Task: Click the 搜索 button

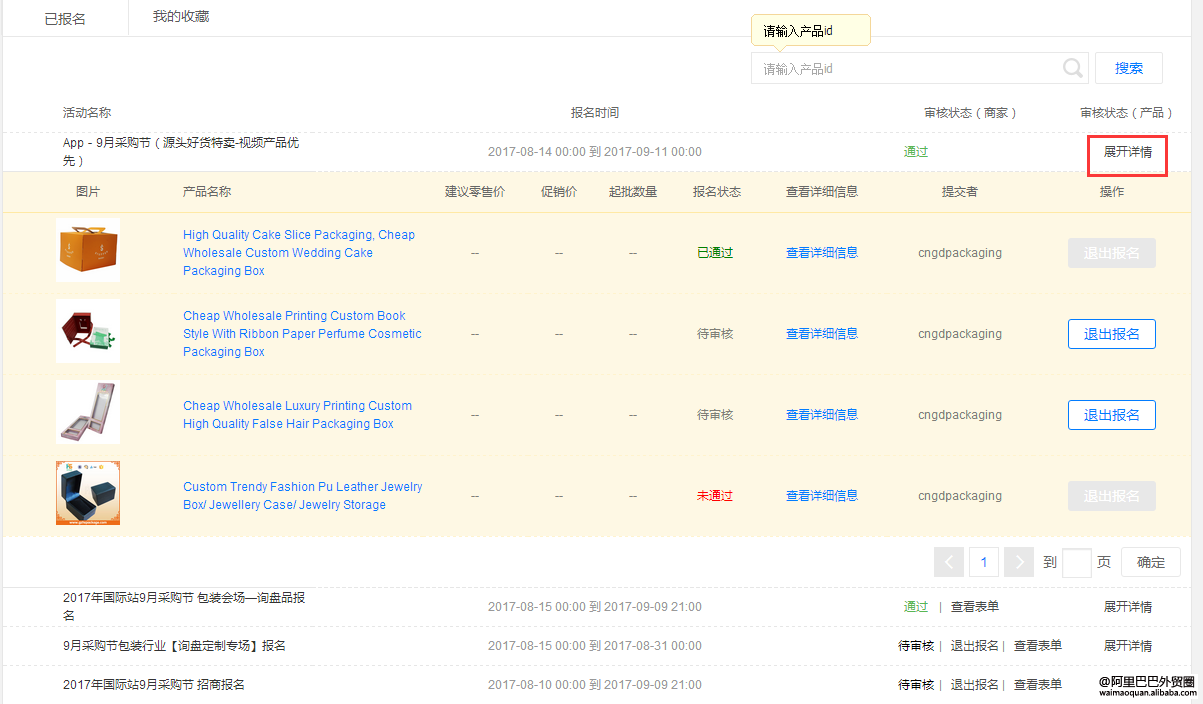Action: click(1128, 68)
